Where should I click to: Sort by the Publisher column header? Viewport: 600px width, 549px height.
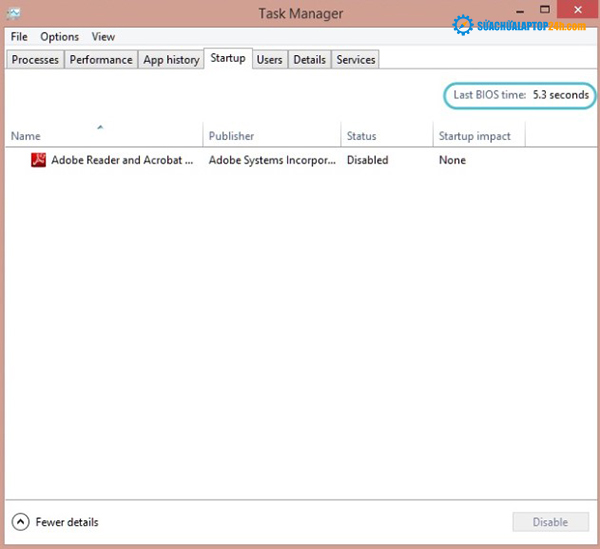coord(231,136)
